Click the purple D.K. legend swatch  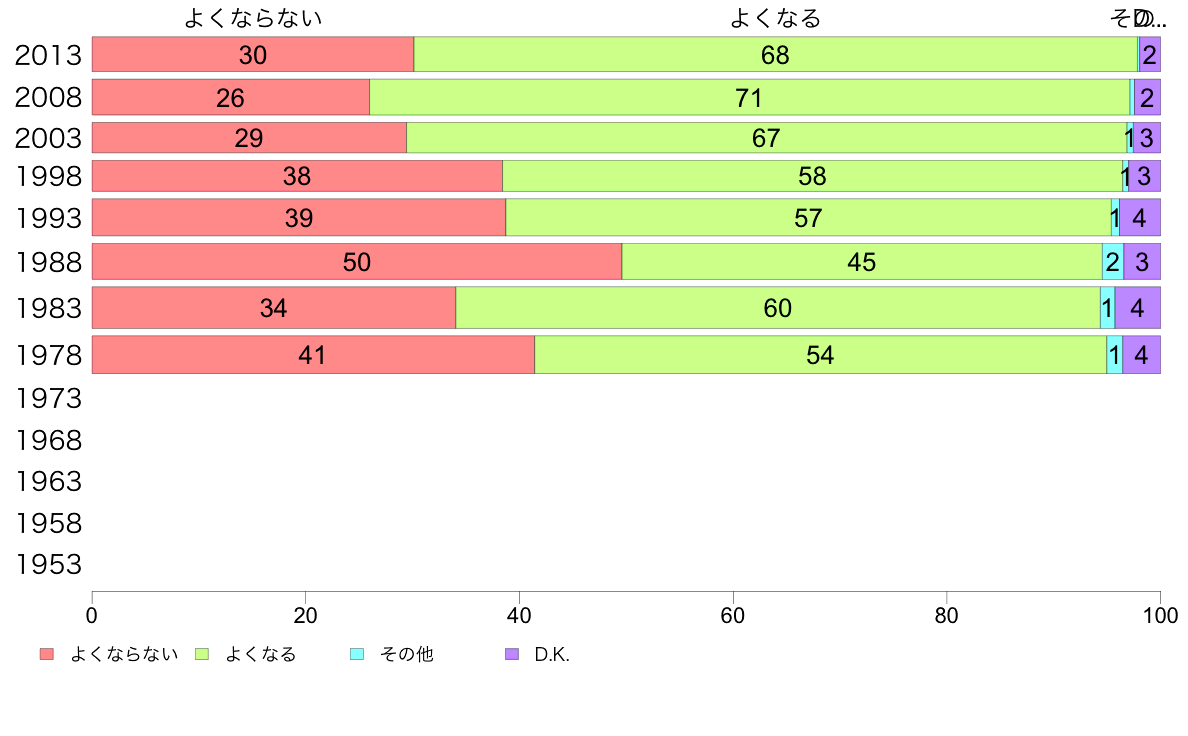coord(511,654)
